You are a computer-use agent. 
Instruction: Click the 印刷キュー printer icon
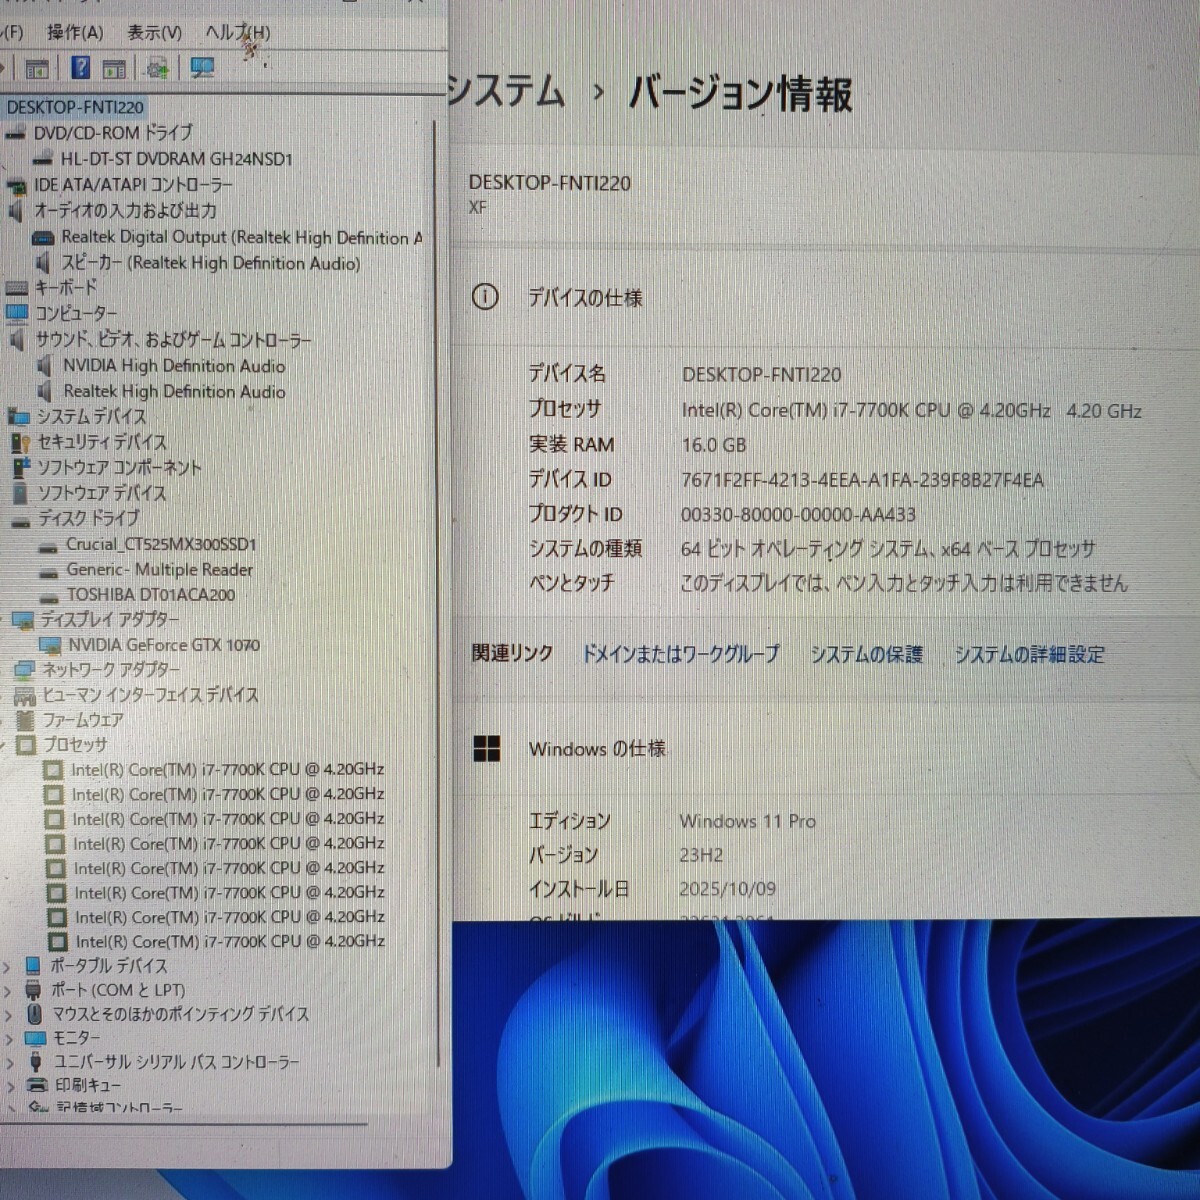pyautogui.click(x=37, y=1085)
